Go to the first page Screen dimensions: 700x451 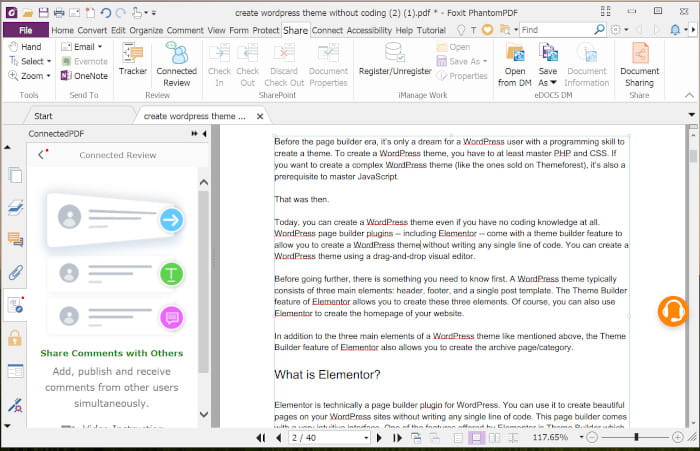pos(261,438)
